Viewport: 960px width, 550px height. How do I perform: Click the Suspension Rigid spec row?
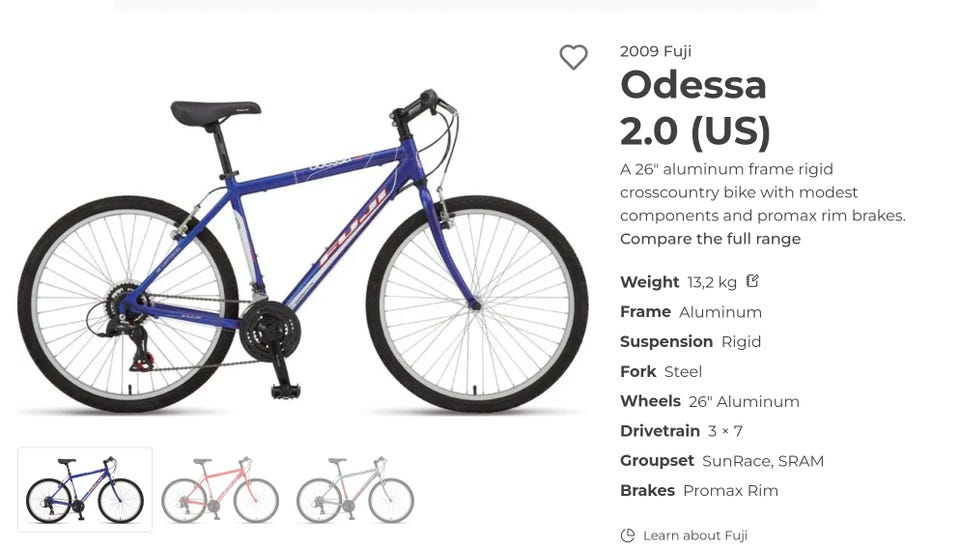[x=690, y=342]
